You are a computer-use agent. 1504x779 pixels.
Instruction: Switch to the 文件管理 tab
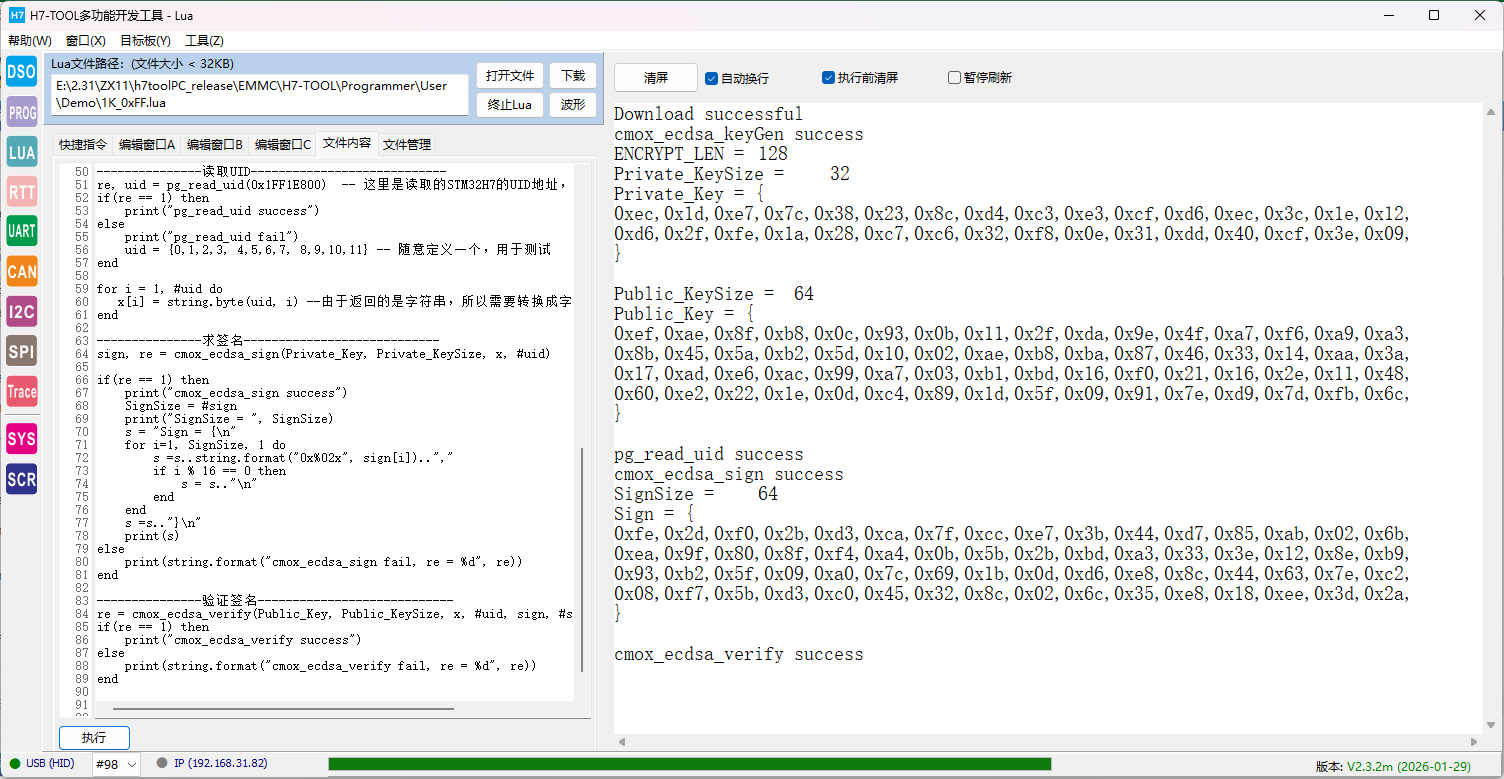(407, 144)
